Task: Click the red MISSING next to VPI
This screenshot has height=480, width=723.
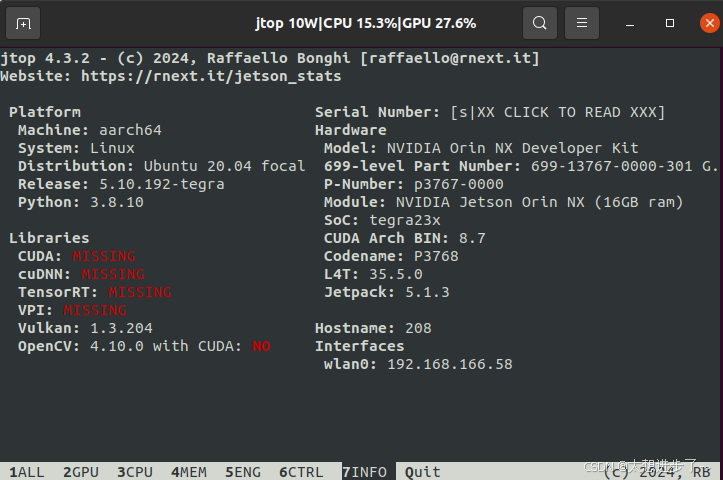Action: [x=95, y=310]
